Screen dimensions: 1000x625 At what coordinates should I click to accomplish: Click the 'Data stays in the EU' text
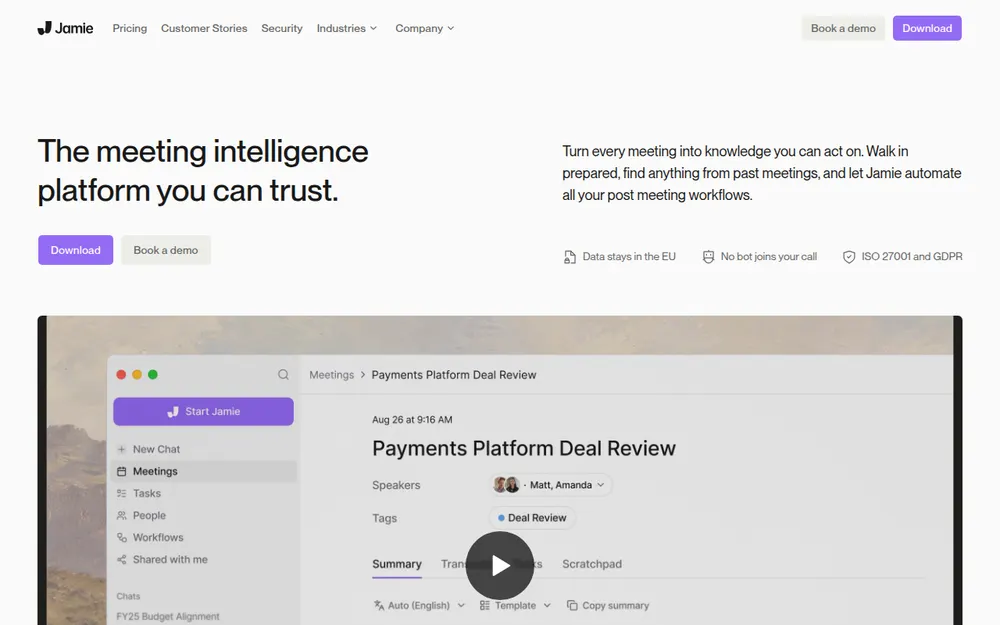[x=629, y=256]
